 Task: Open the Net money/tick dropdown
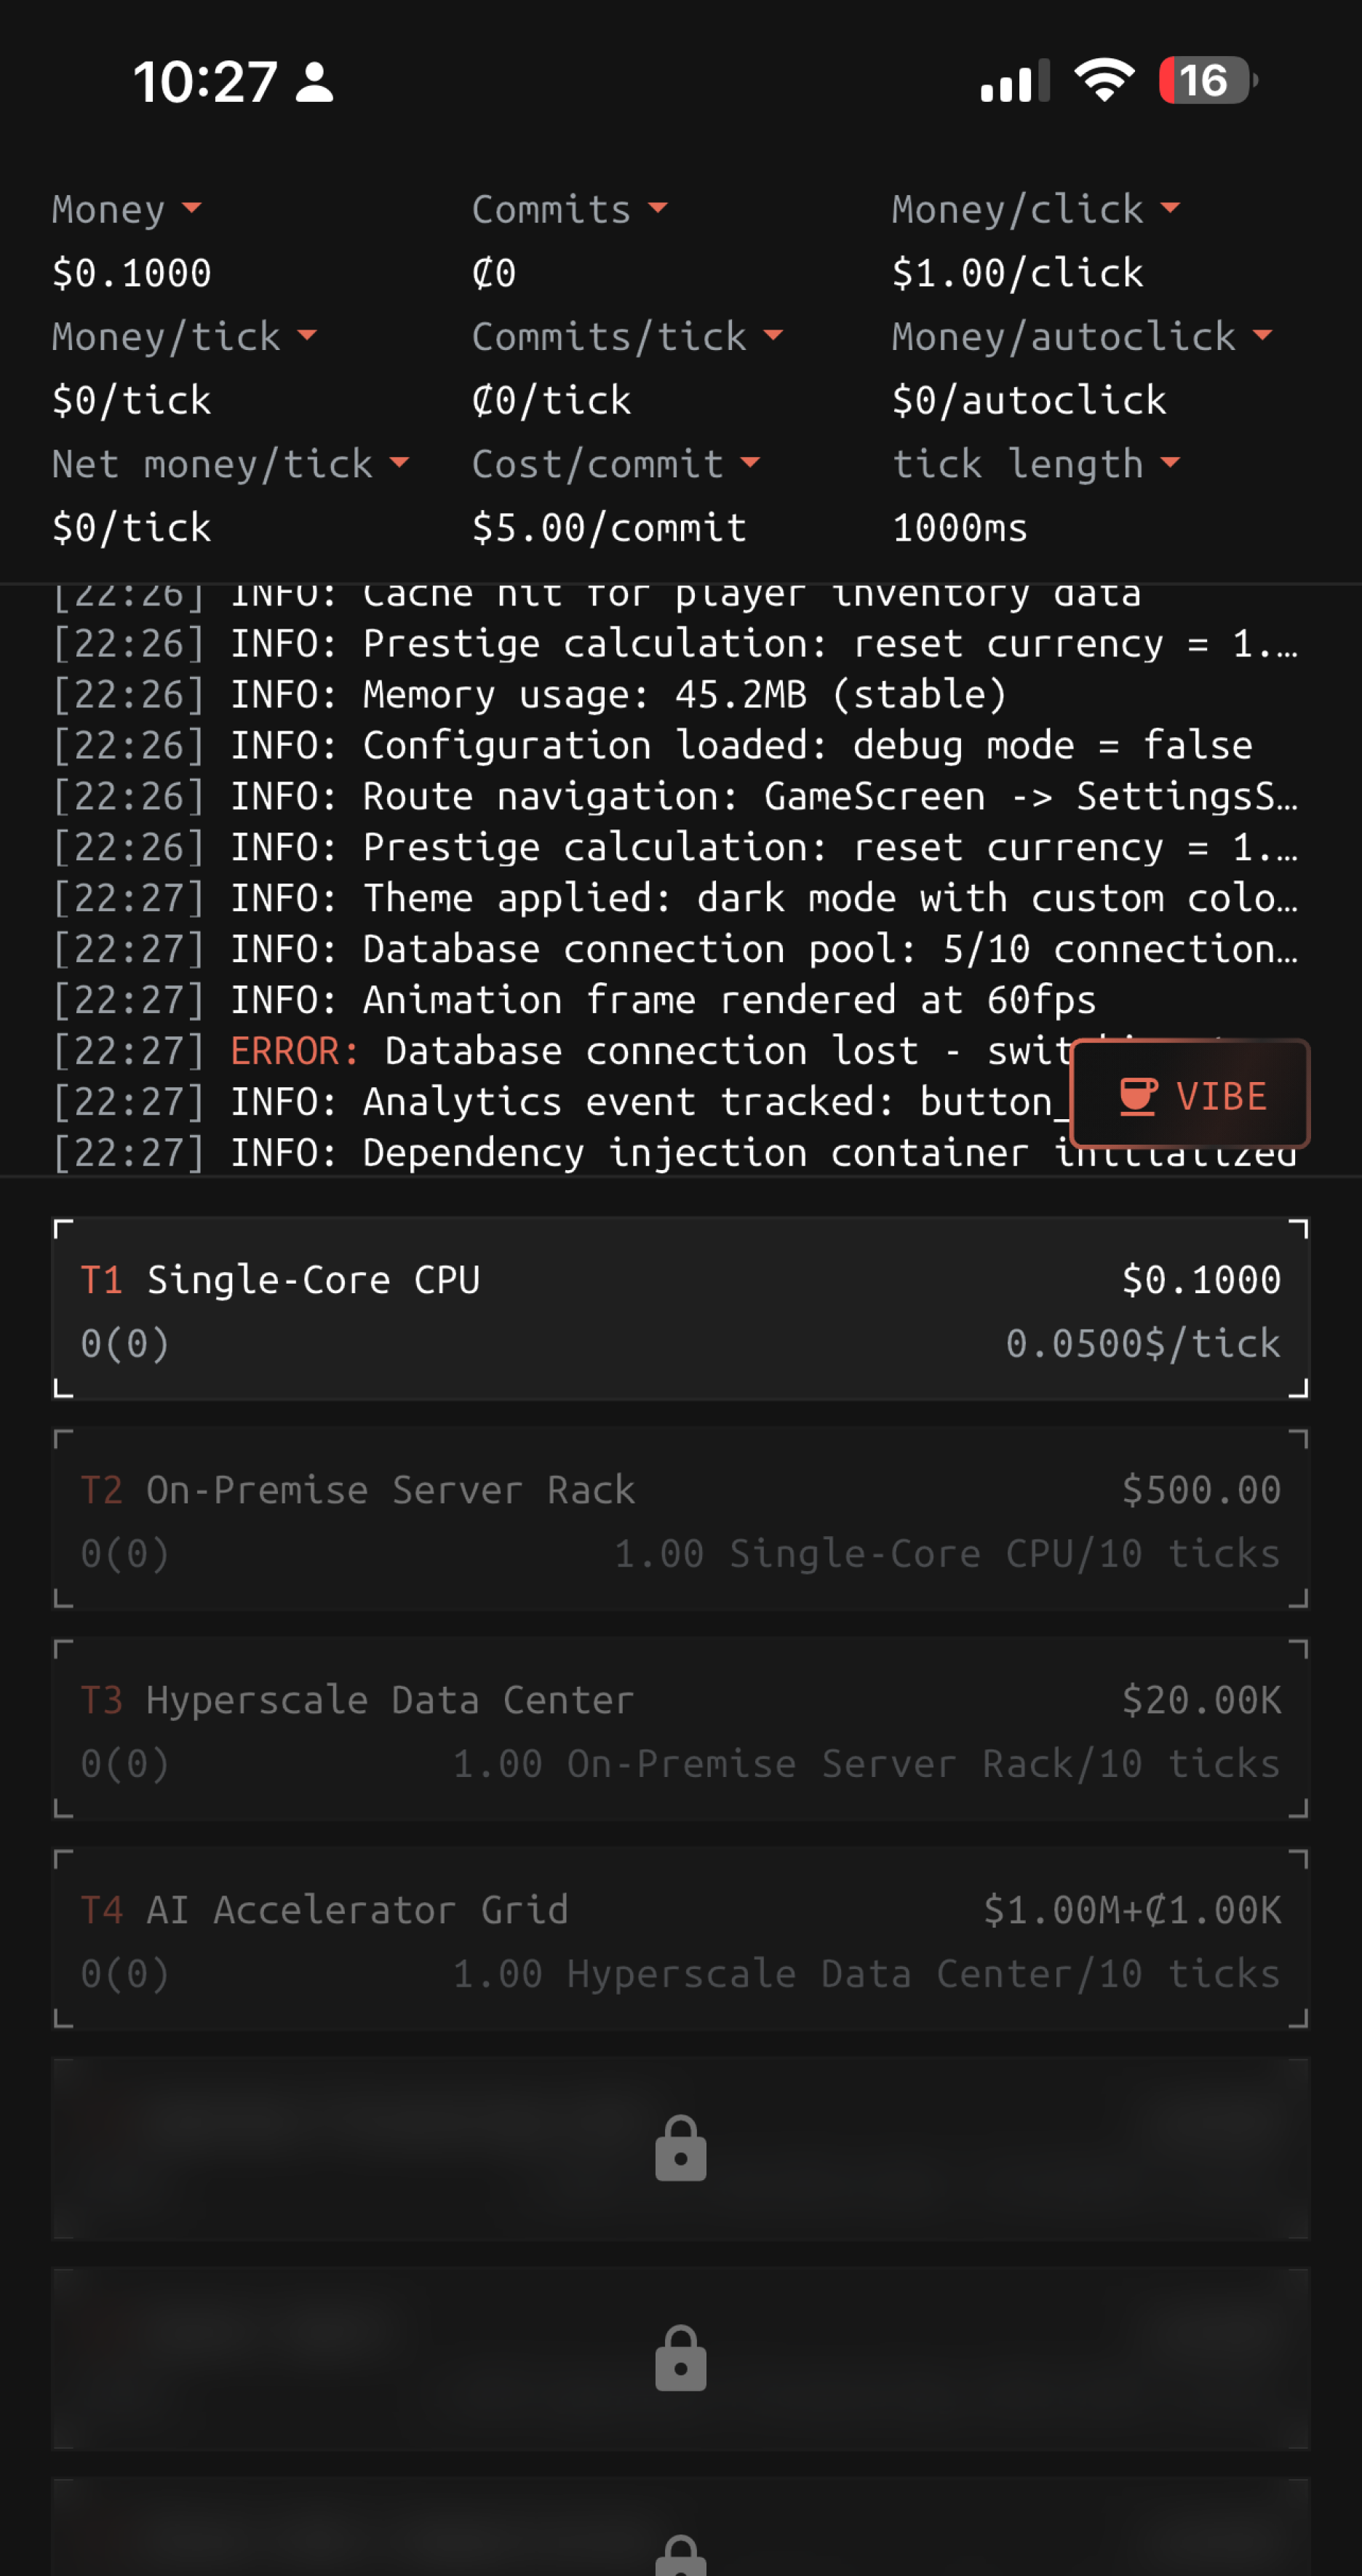point(399,463)
